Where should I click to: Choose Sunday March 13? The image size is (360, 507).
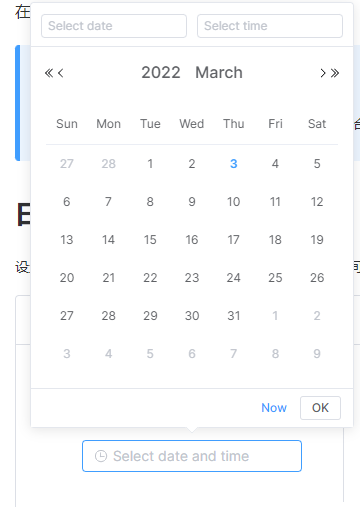pyautogui.click(x=67, y=240)
